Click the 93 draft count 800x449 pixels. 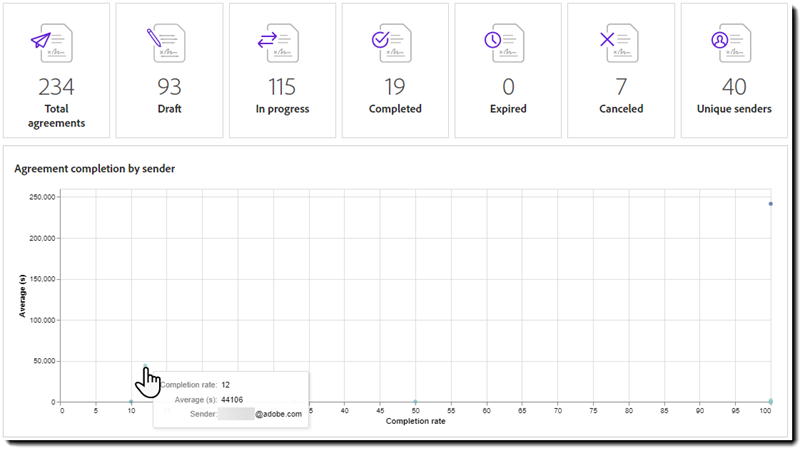169,87
